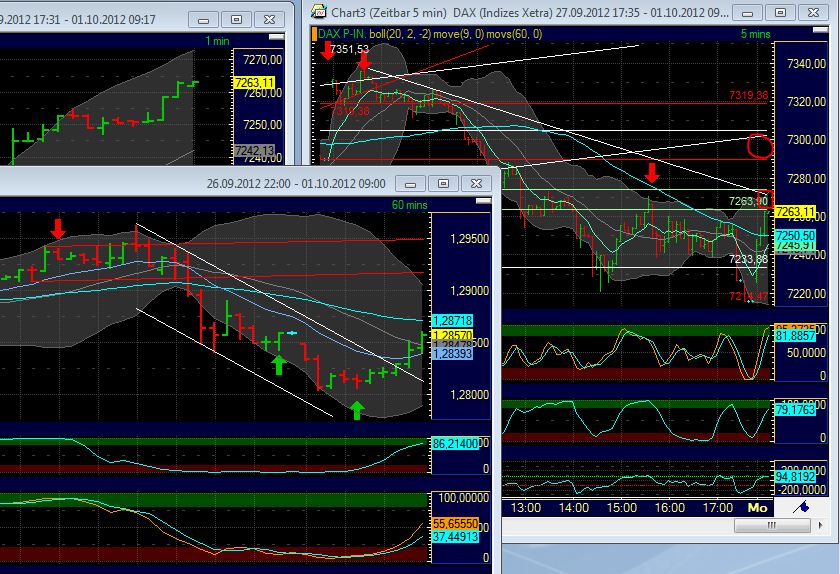Image resolution: width=840 pixels, height=574 pixels.
Task: Click the Chart3 window title icon
Action: 319,11
